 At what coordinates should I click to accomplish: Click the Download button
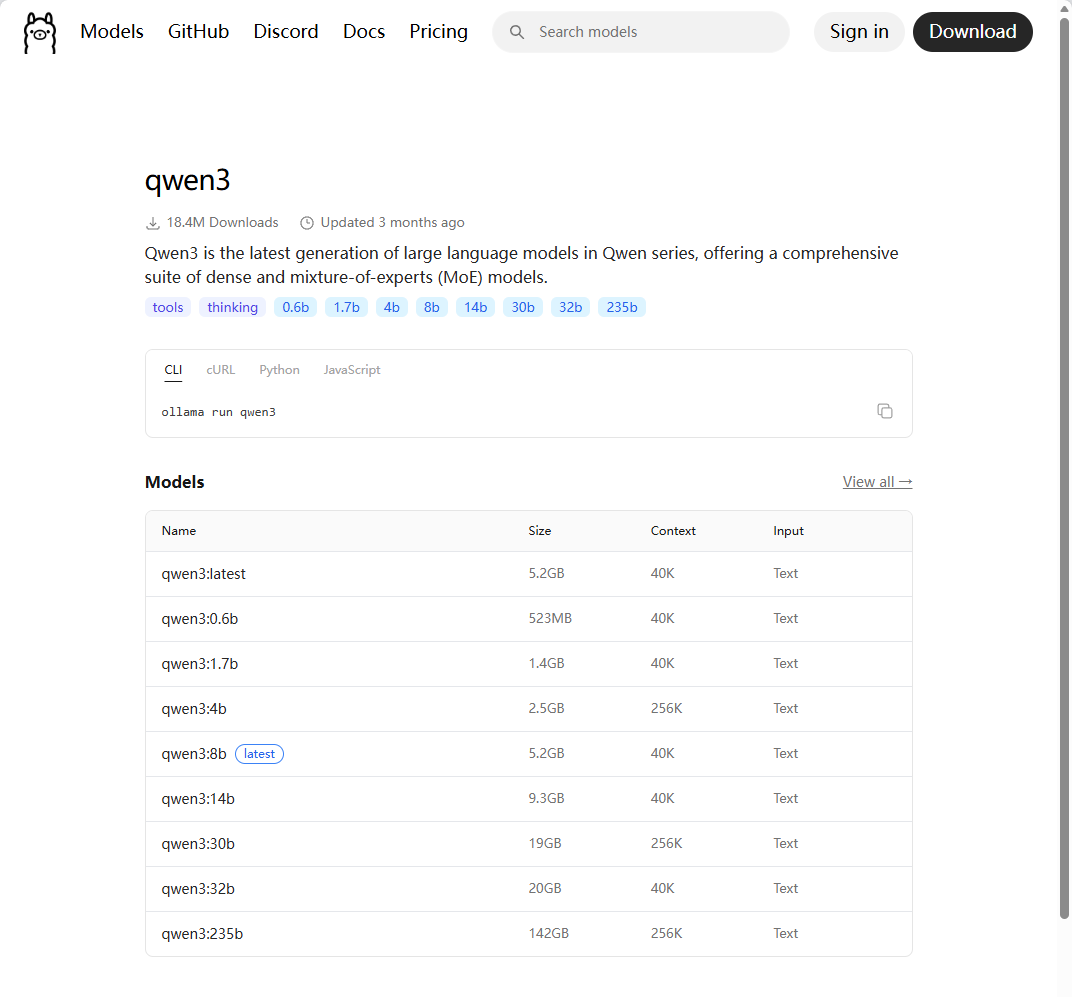[972, 32]
